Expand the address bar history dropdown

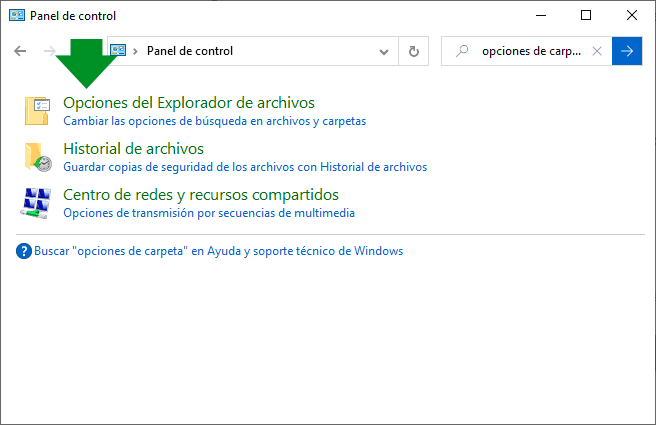coord(385,51)
